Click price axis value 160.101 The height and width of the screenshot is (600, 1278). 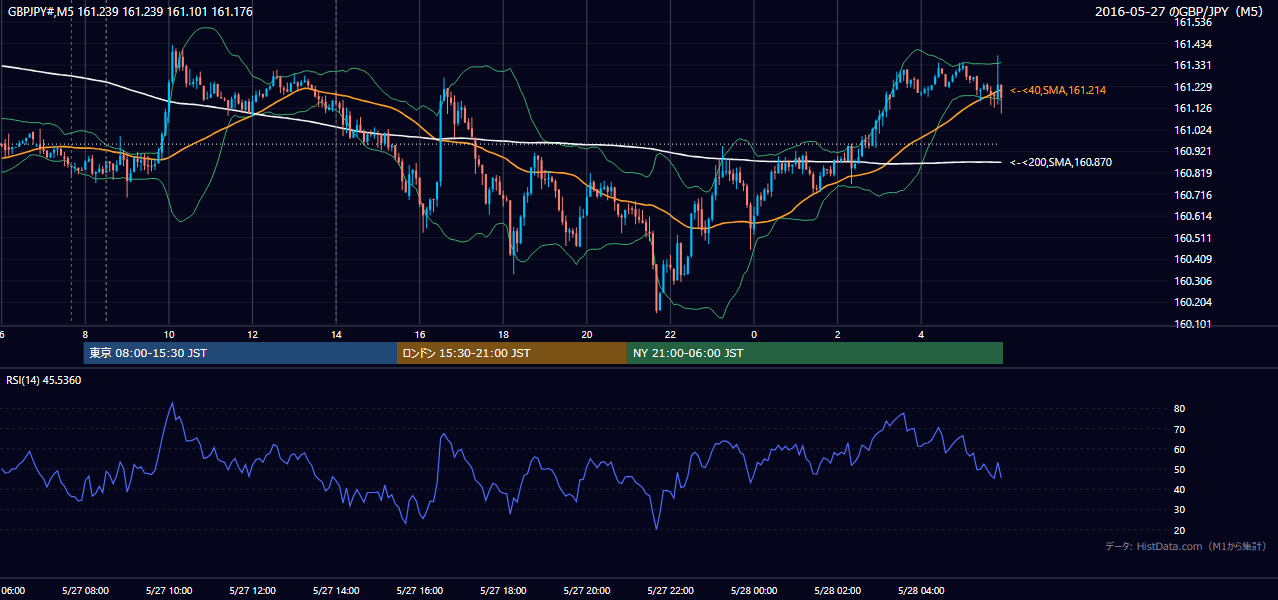click(x=1193, y=324)
